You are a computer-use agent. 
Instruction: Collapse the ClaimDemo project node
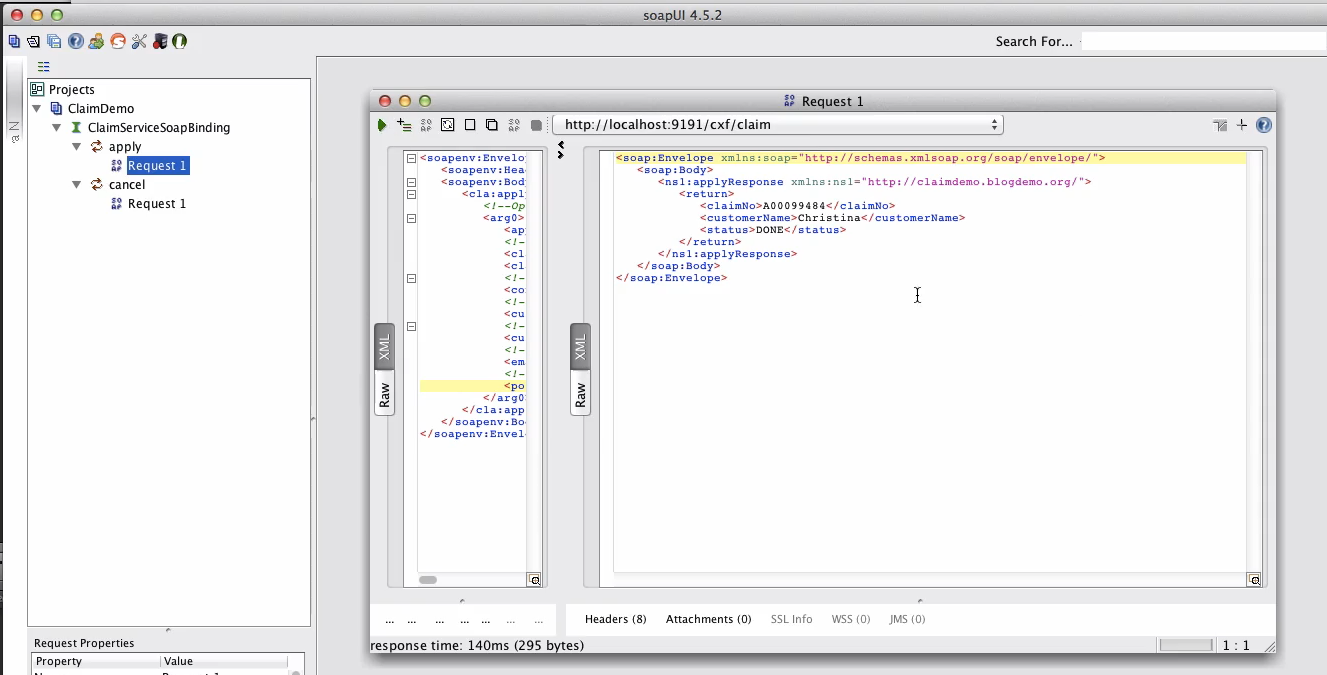coord(37,108)
